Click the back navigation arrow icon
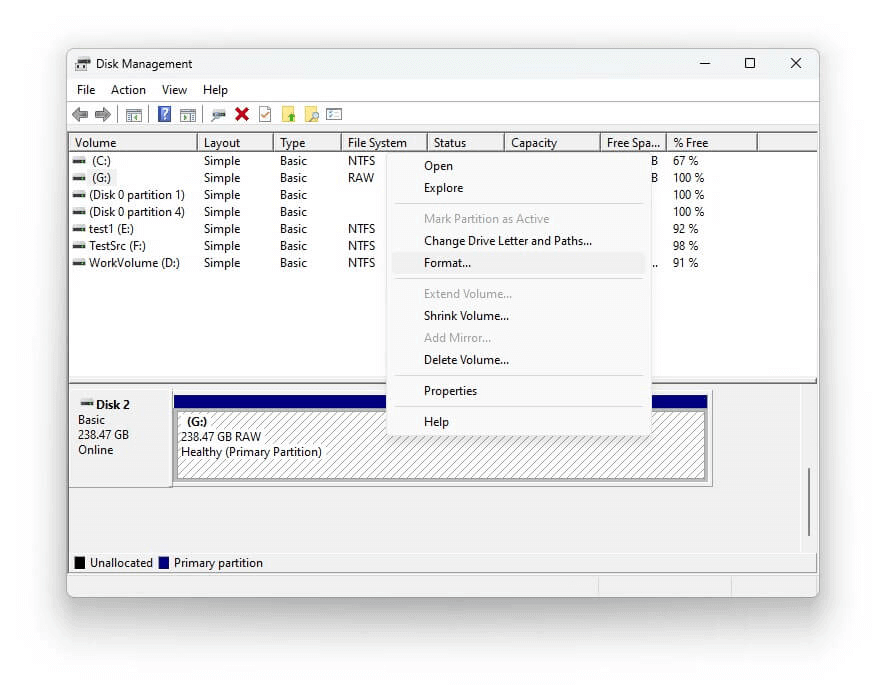 (x=81, y=114)
